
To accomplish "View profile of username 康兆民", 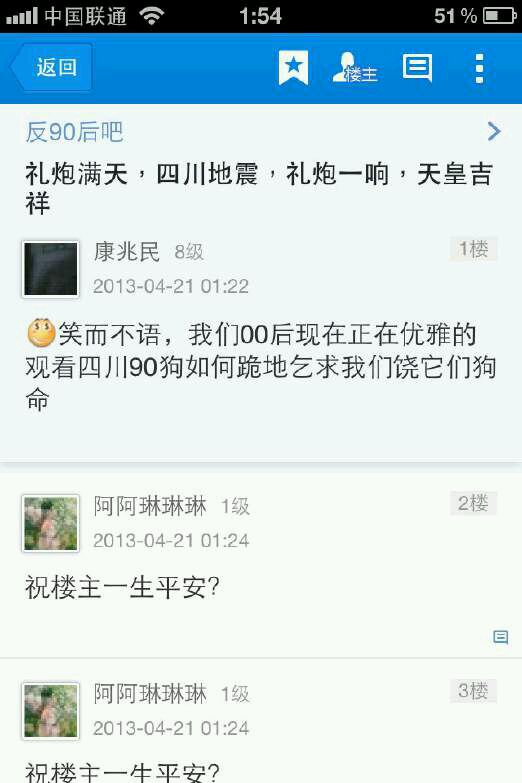I will pyautogui.click(x=127, y=251).
